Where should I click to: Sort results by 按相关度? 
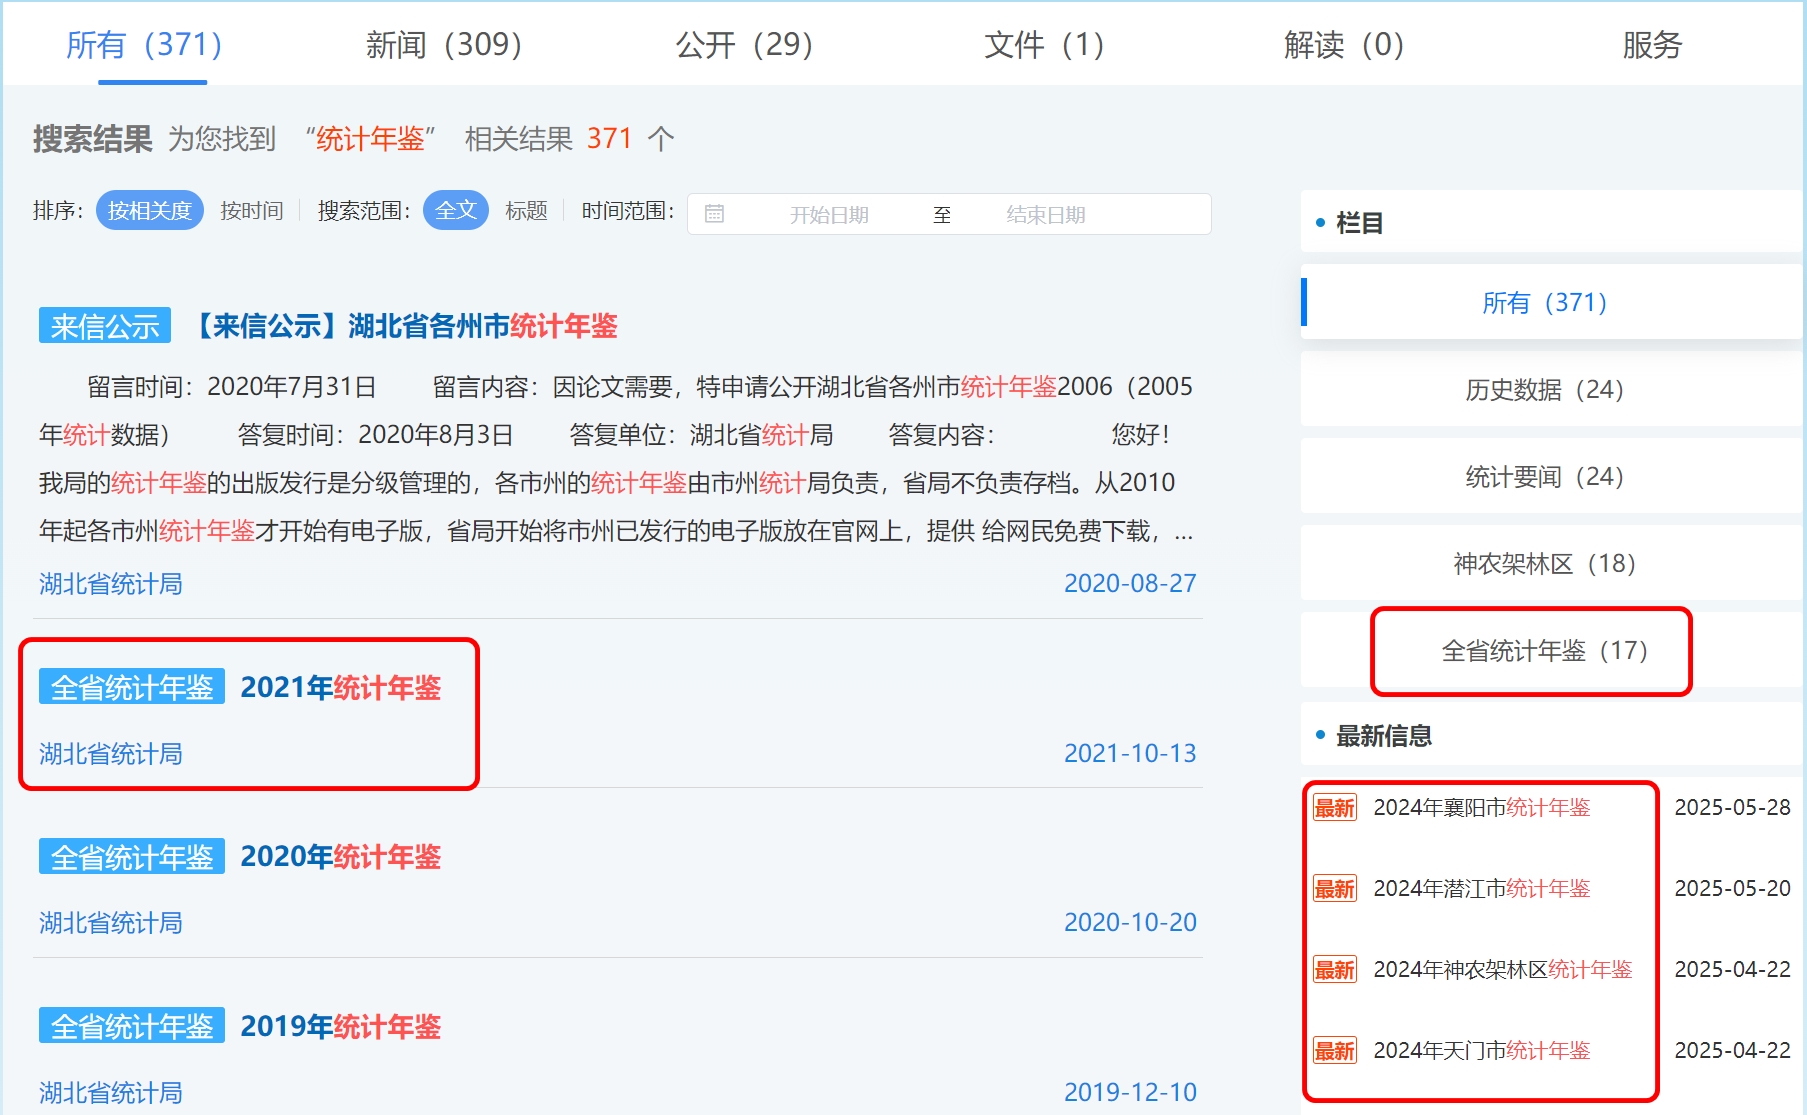150,211
